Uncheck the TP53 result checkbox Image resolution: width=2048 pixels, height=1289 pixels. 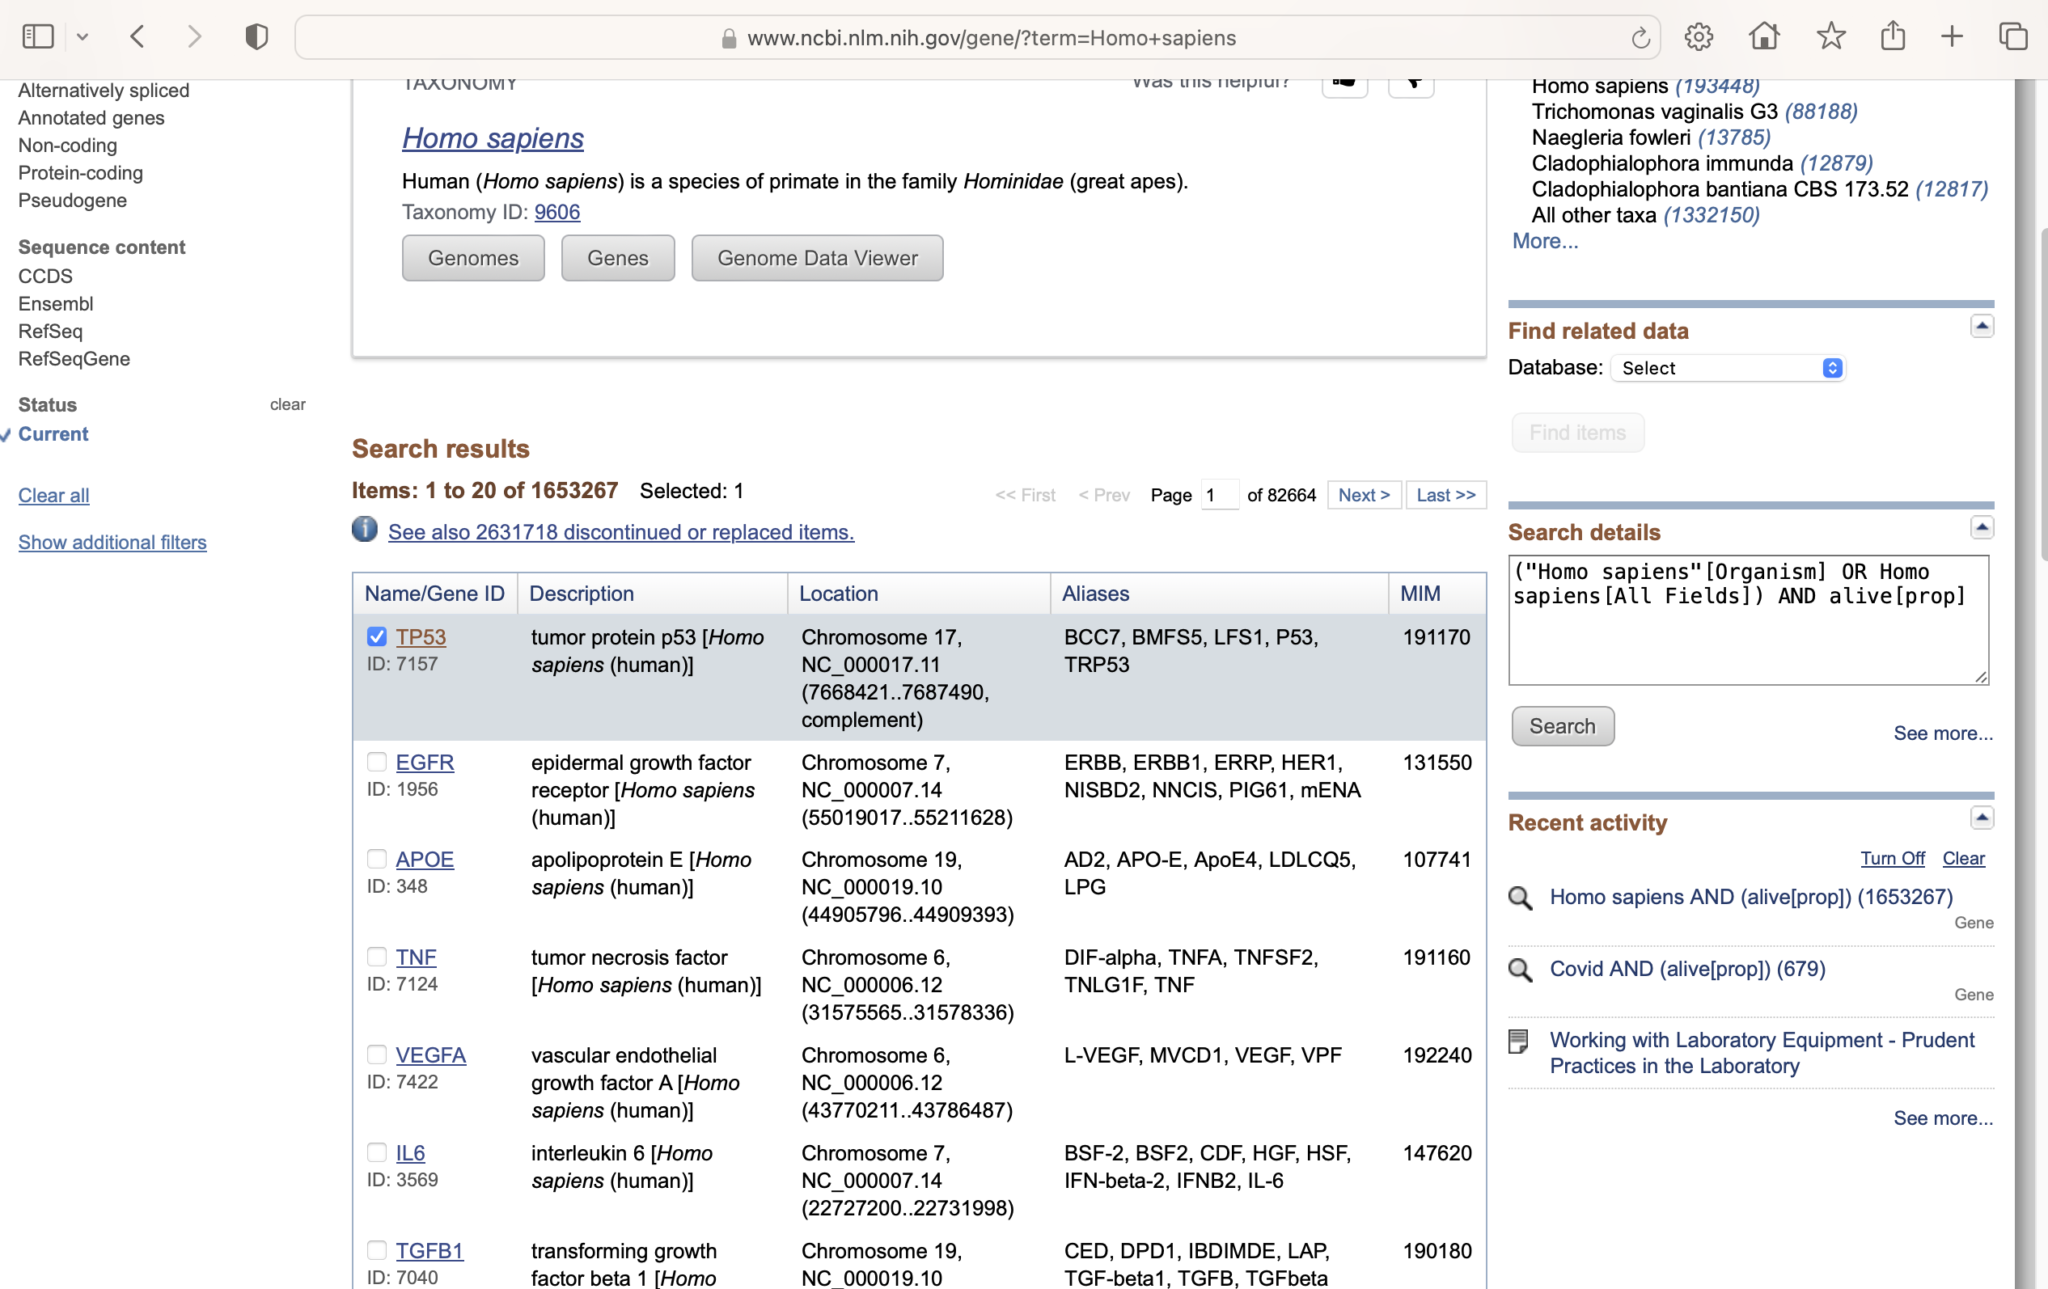tap(377, 636)
